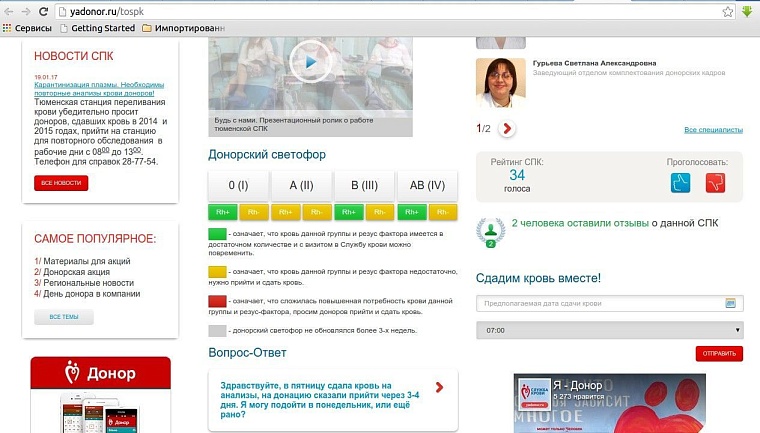The width and height of the screenshot is (760, 433).
Task: Click the red ОТПРАВИТЬ button
Action: tap(719, 353)
